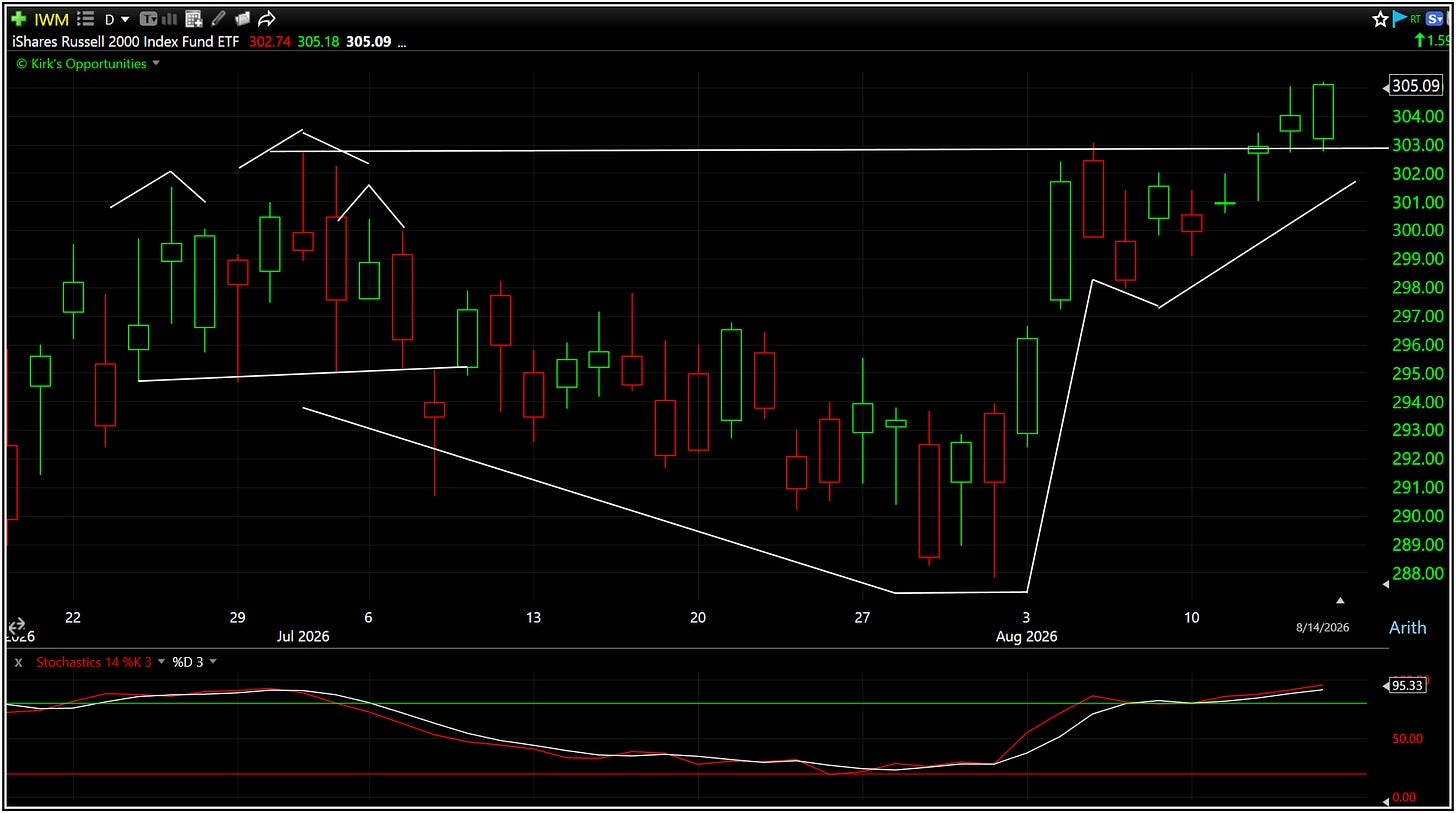Viewport: 1456px width, 813px height.
Task: Click the 300.00 price level on the scale
Action: (x=1417, y=231)
